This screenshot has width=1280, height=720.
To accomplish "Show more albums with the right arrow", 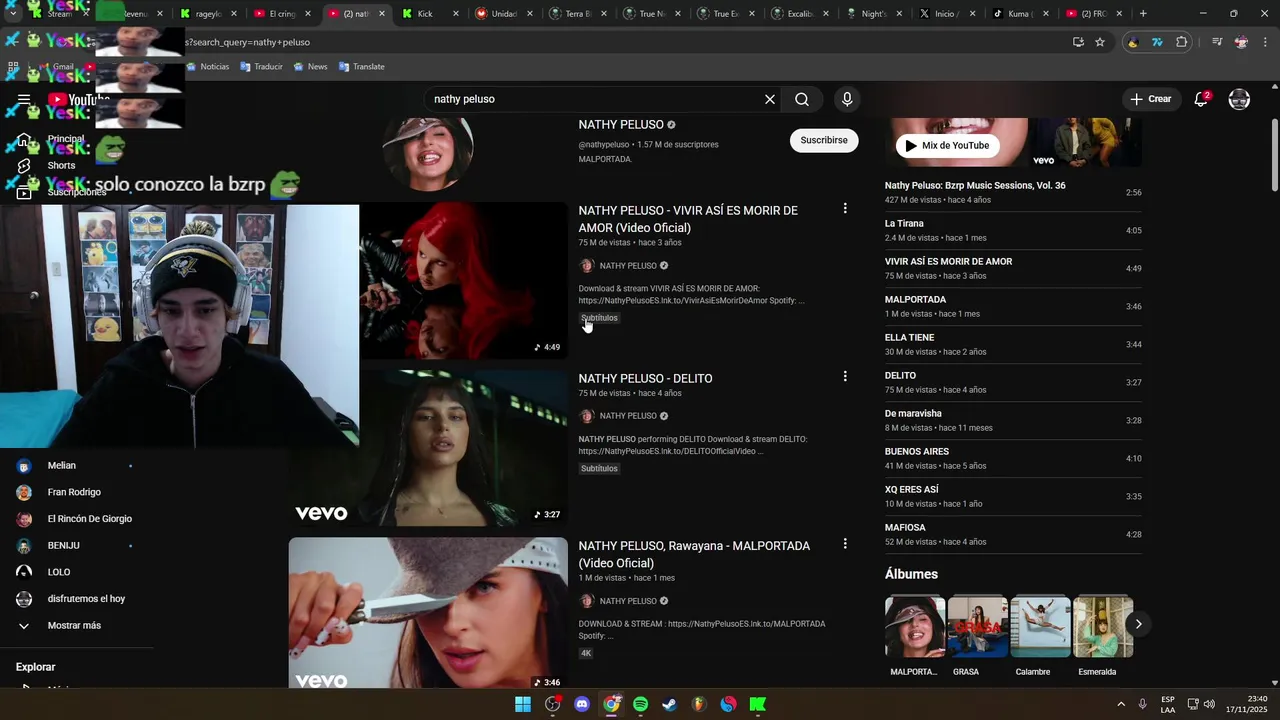I will 1138,624.
